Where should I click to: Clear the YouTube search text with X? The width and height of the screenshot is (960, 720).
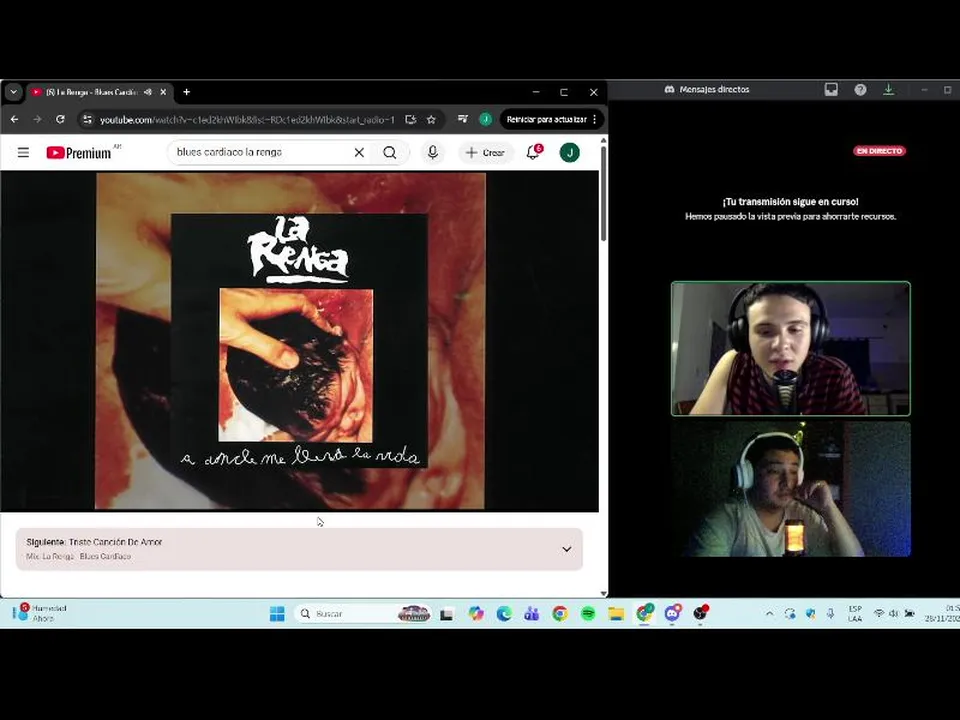(x=359, y=152)
